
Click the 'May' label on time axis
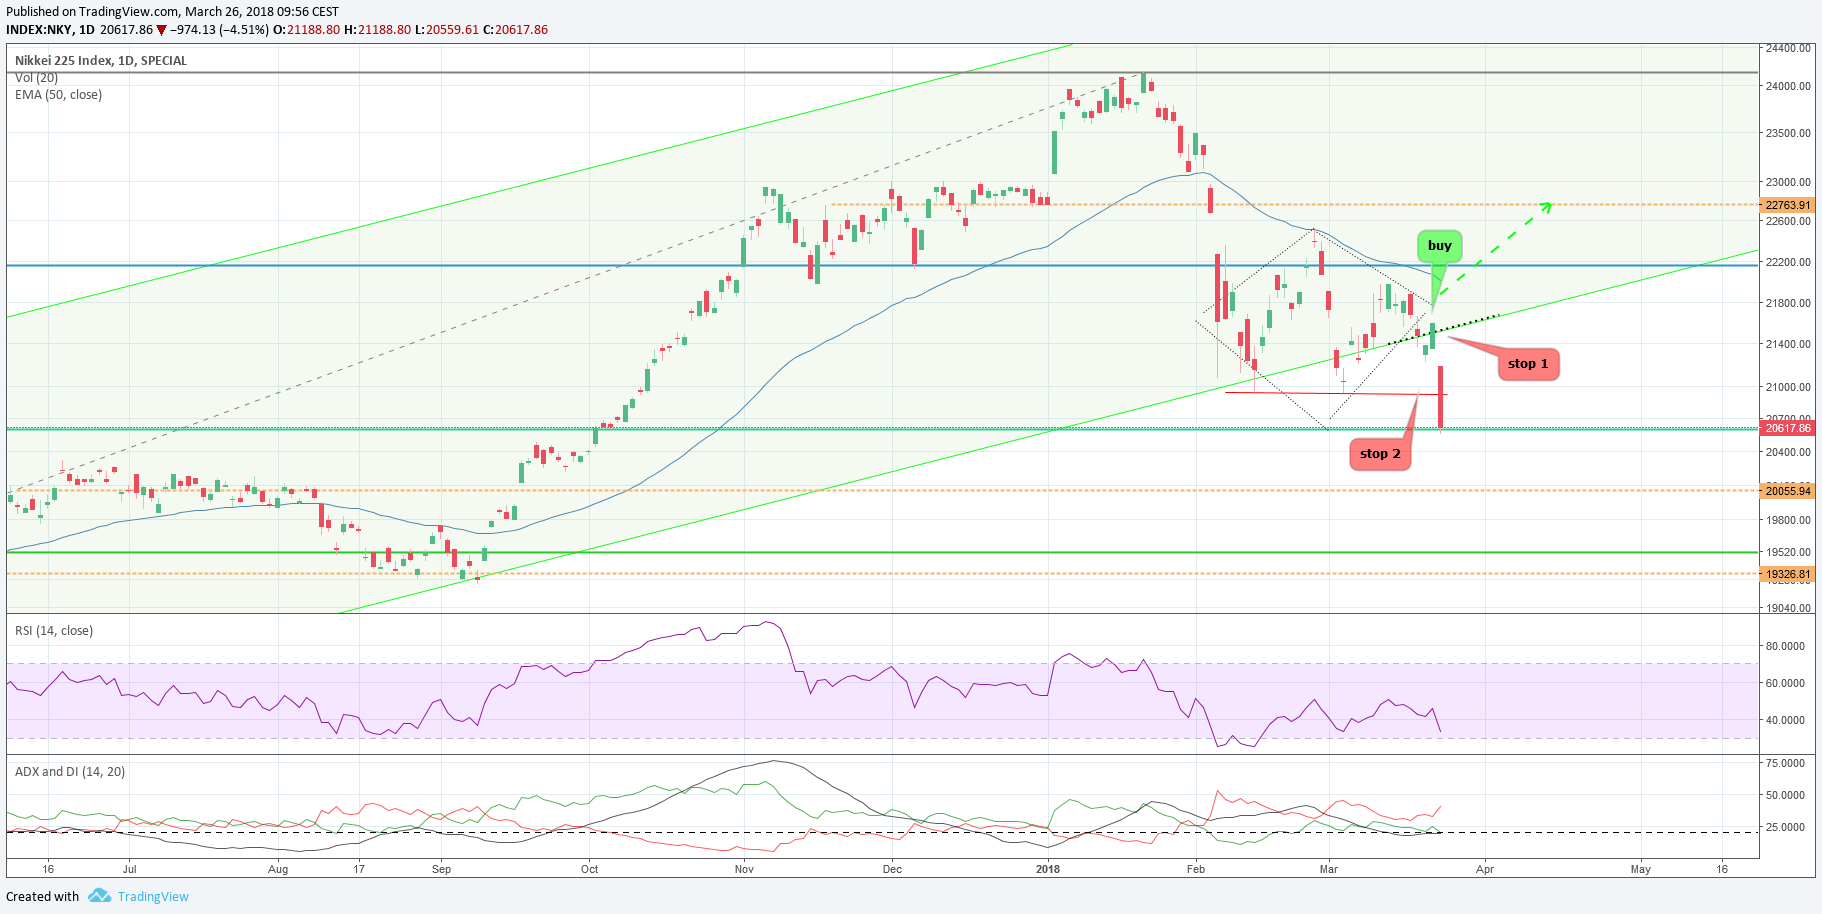point(1641,869)
